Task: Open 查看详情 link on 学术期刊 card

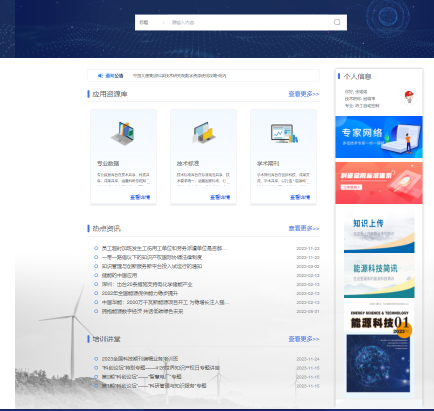Action: tap(300, 197)
